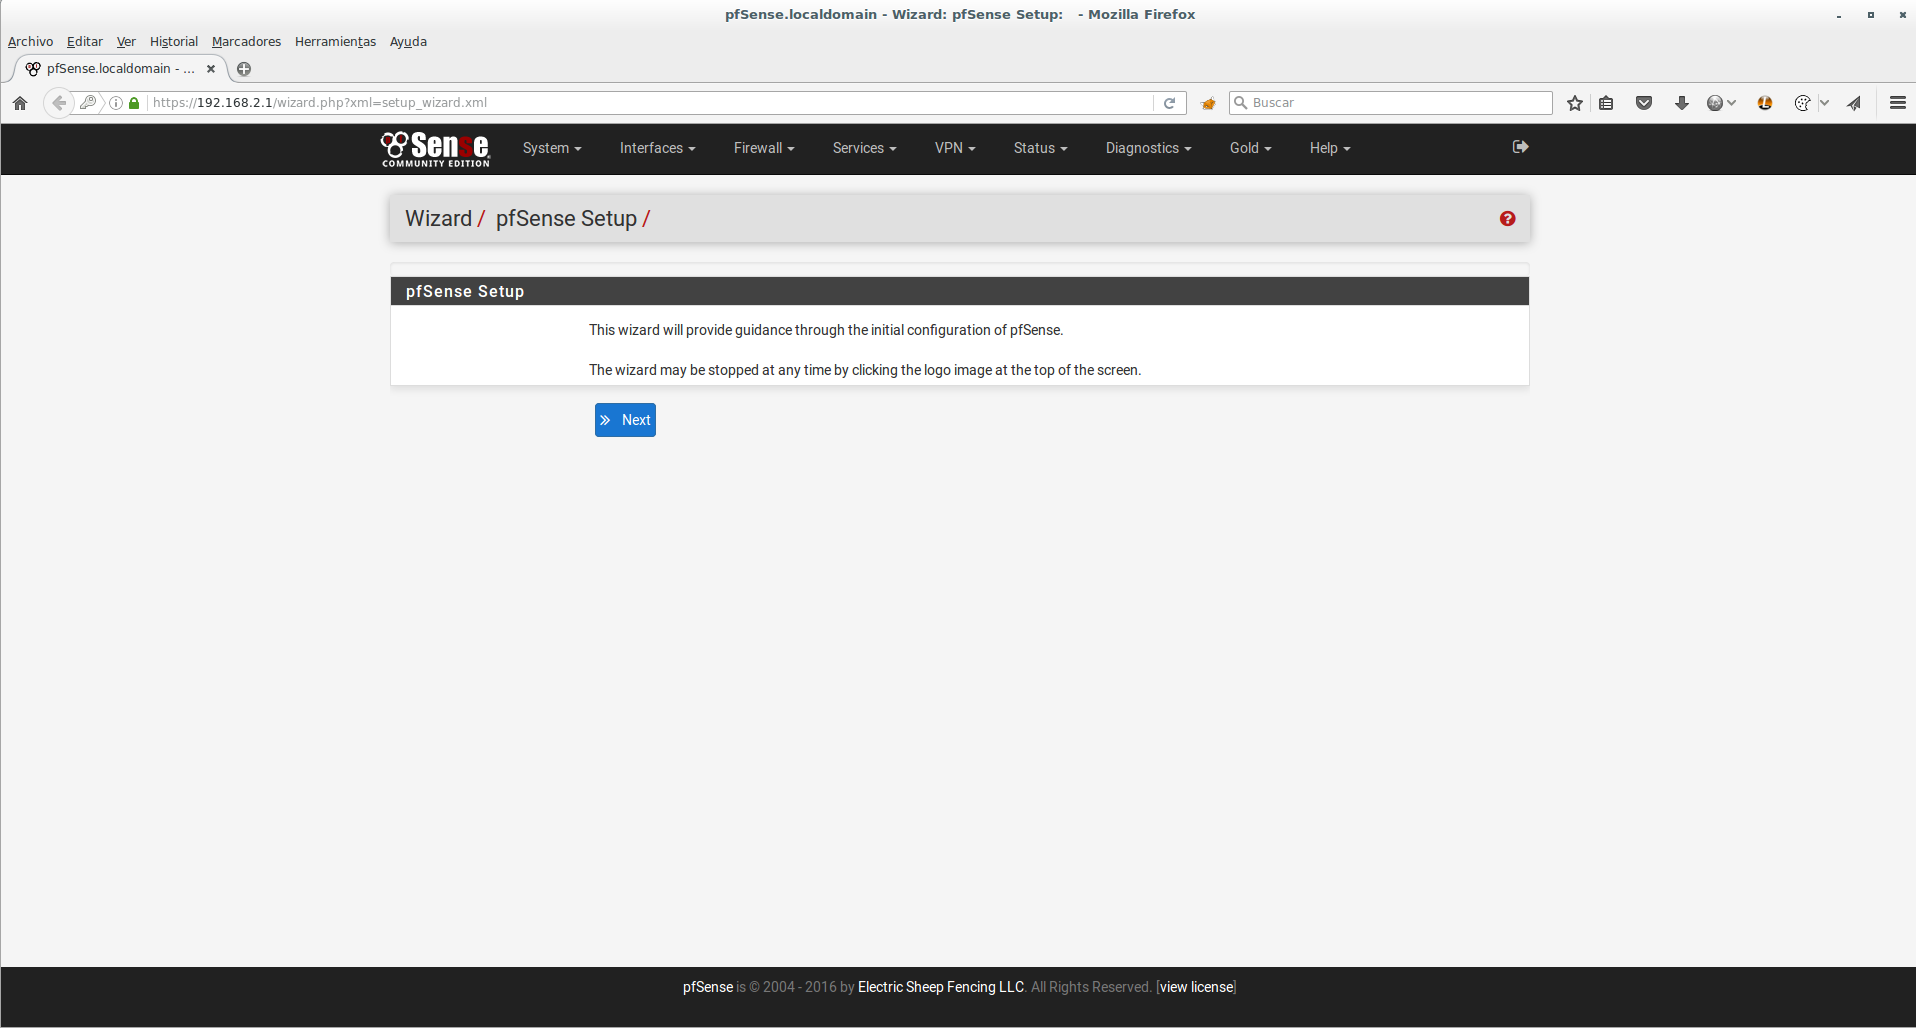
Task: Click the pfSense logo to stop the wizard
Action: (x=435, y=148)
